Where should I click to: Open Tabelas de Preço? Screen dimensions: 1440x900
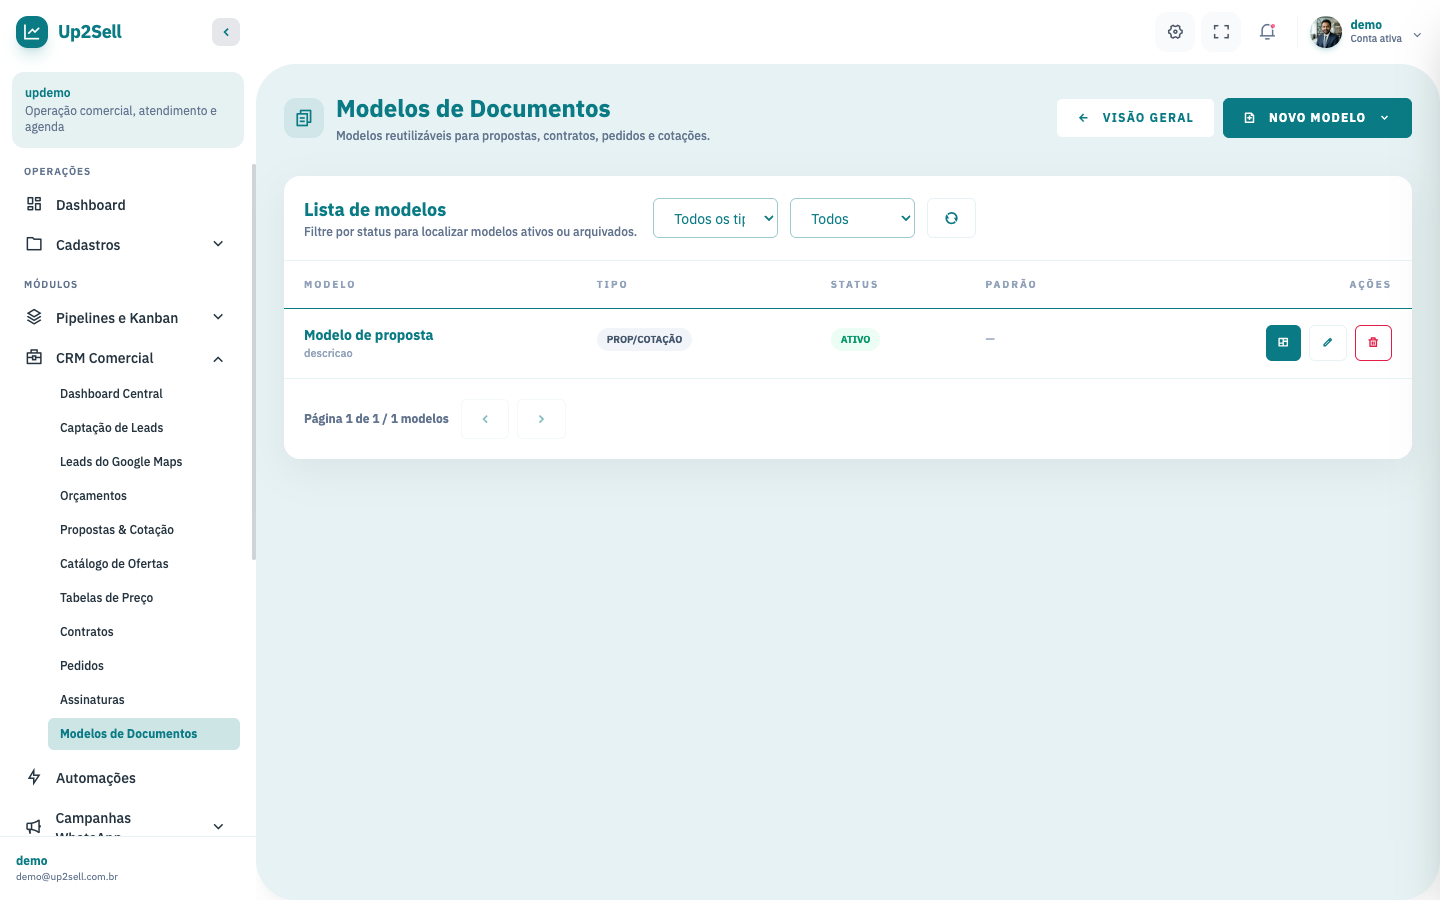[144, 598]
